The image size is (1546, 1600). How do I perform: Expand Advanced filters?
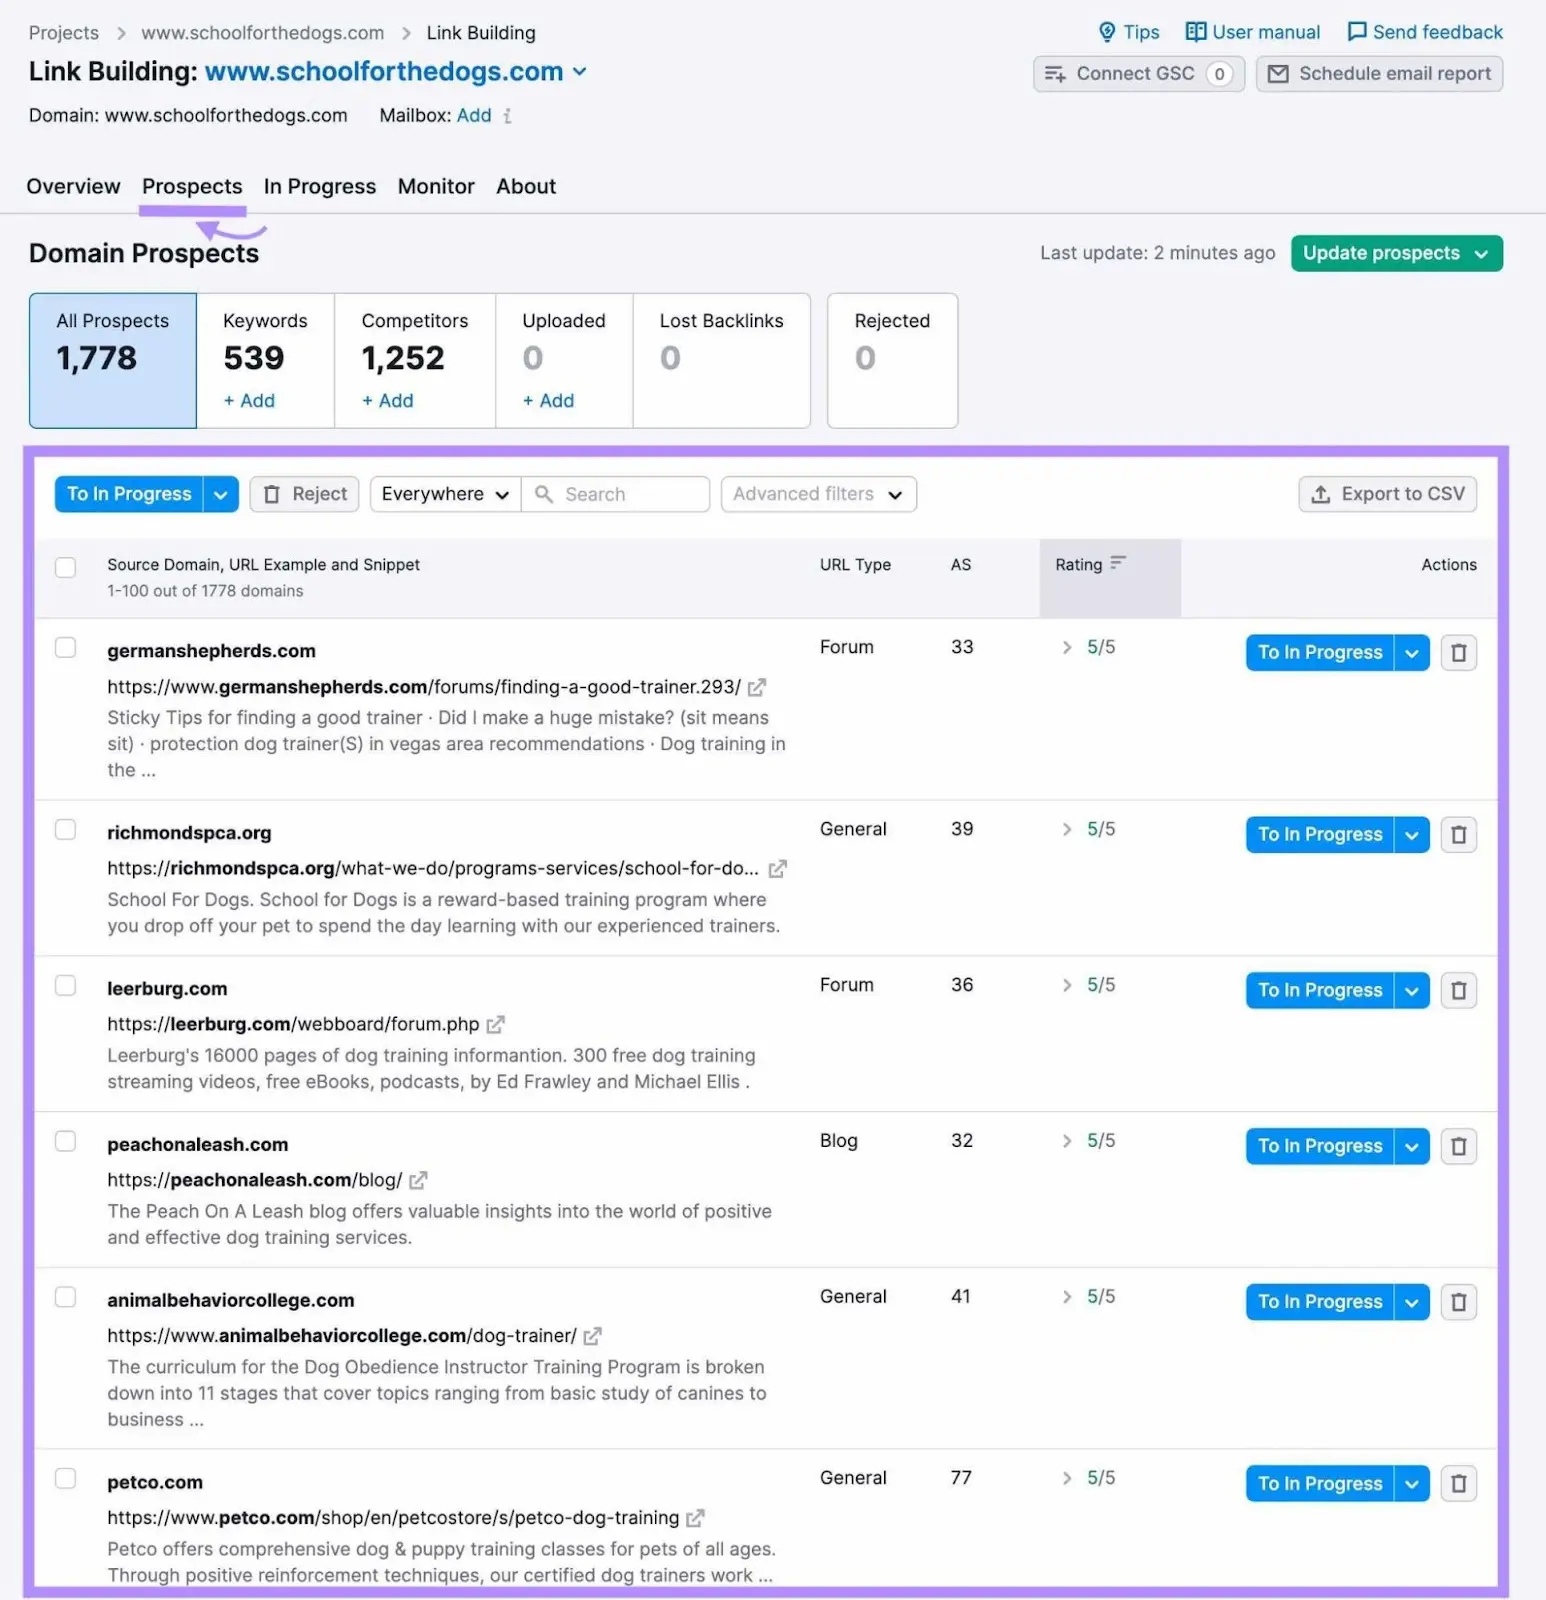pos(817,493)
